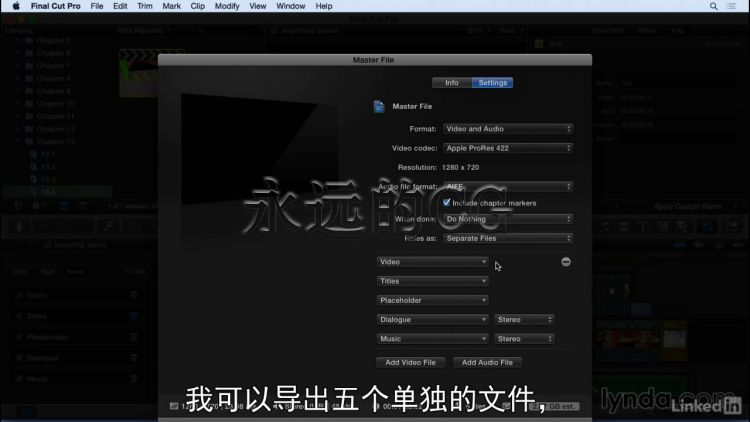This screenshot has width=750, height=422.
Task: Click the resolution text 1280 x 720
Action: (x=460, y=167)
